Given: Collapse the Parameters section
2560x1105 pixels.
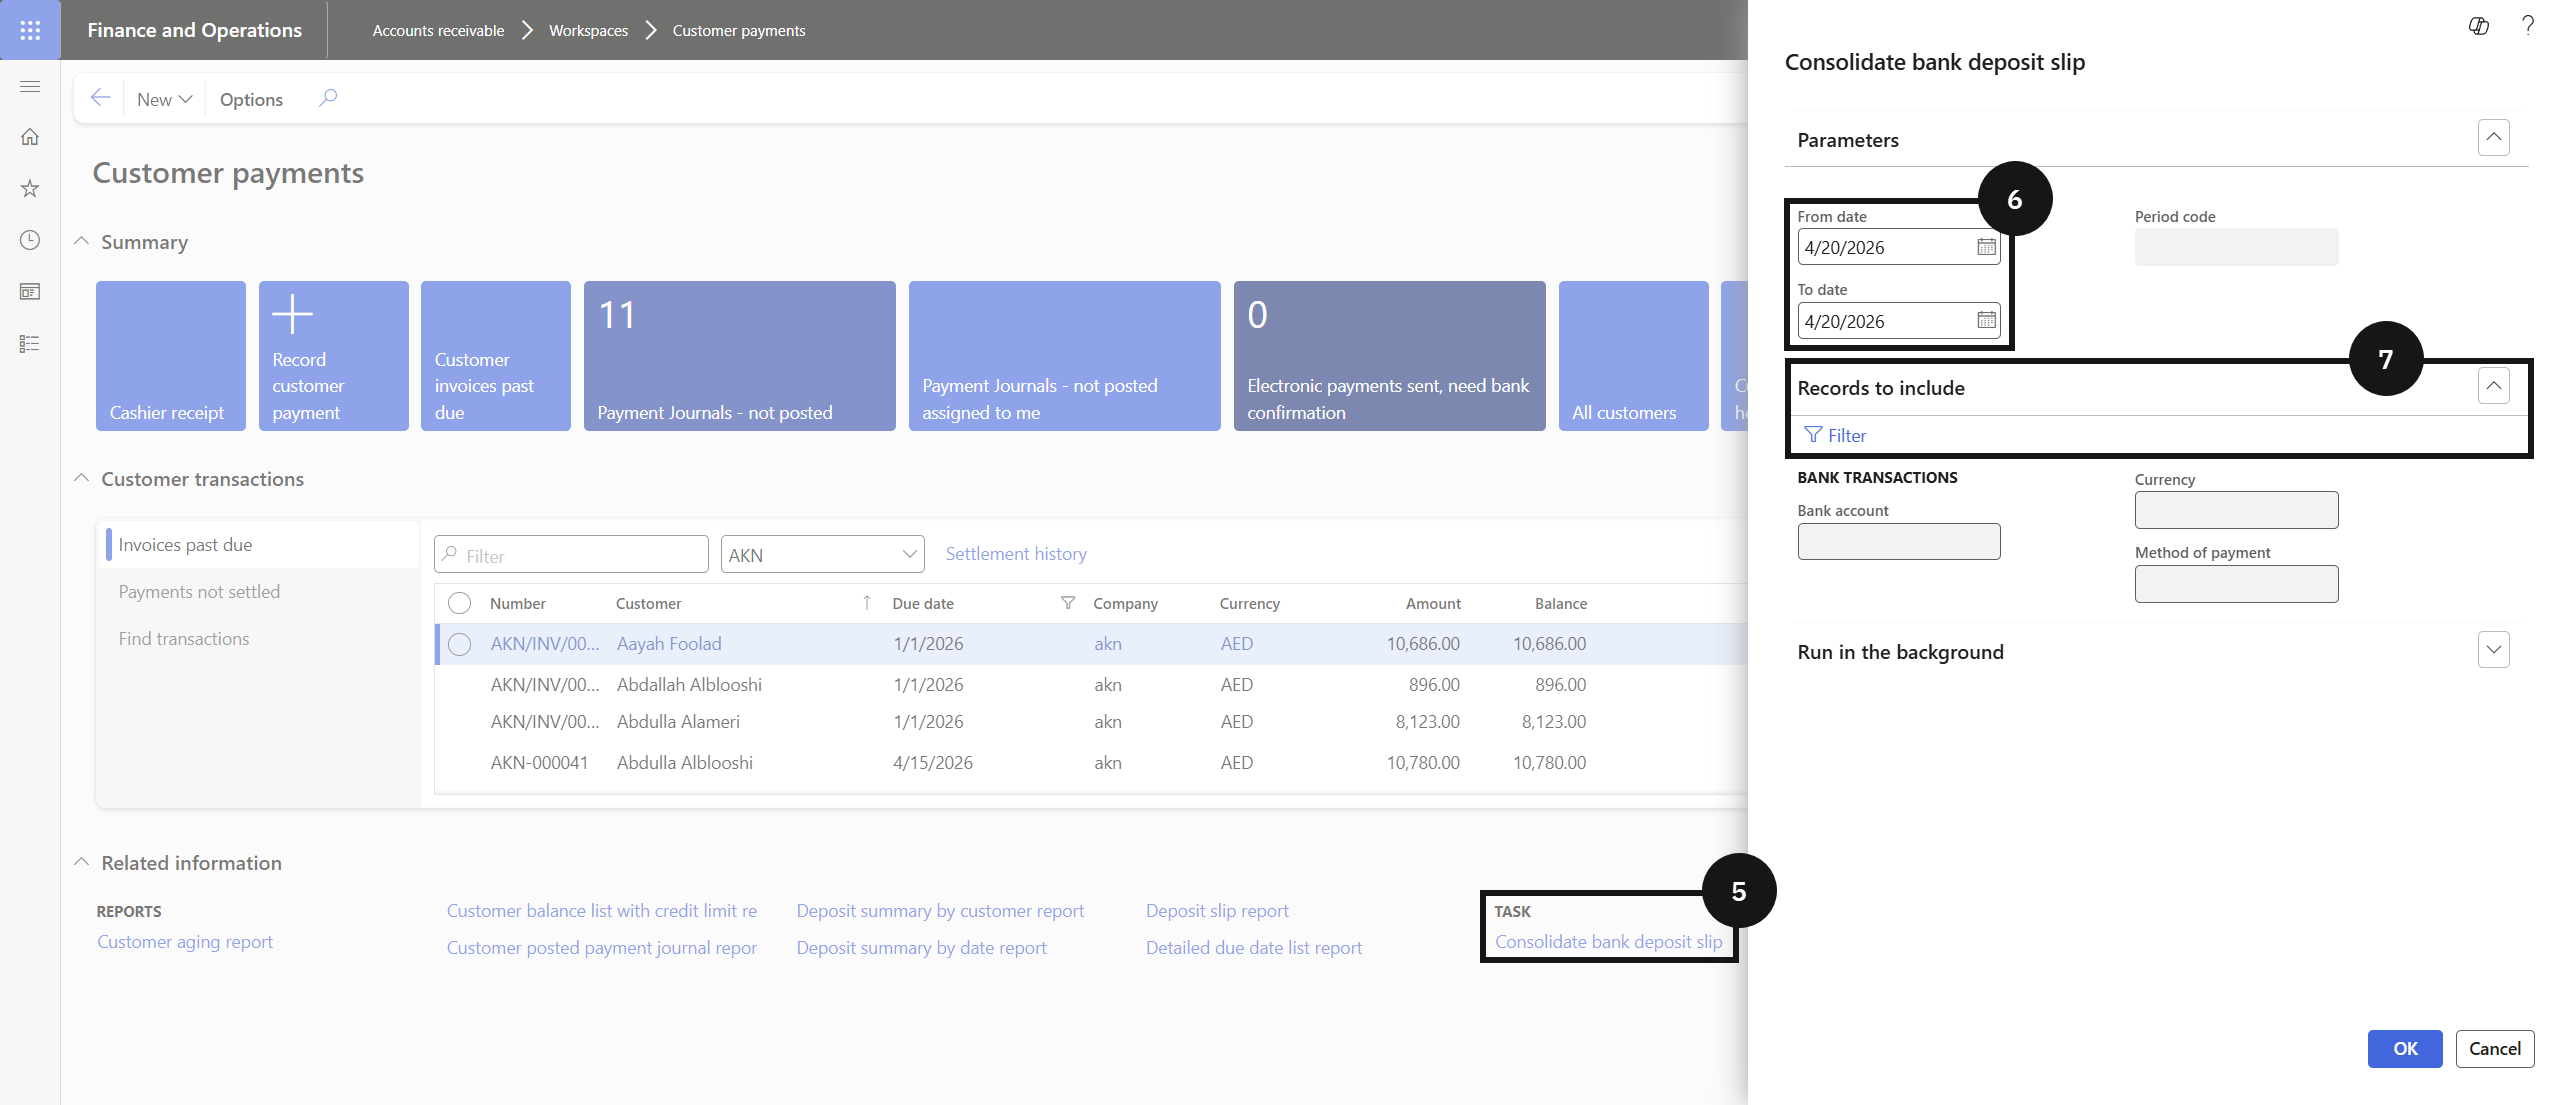Looking at the screenshot, I should point(2493,137).
